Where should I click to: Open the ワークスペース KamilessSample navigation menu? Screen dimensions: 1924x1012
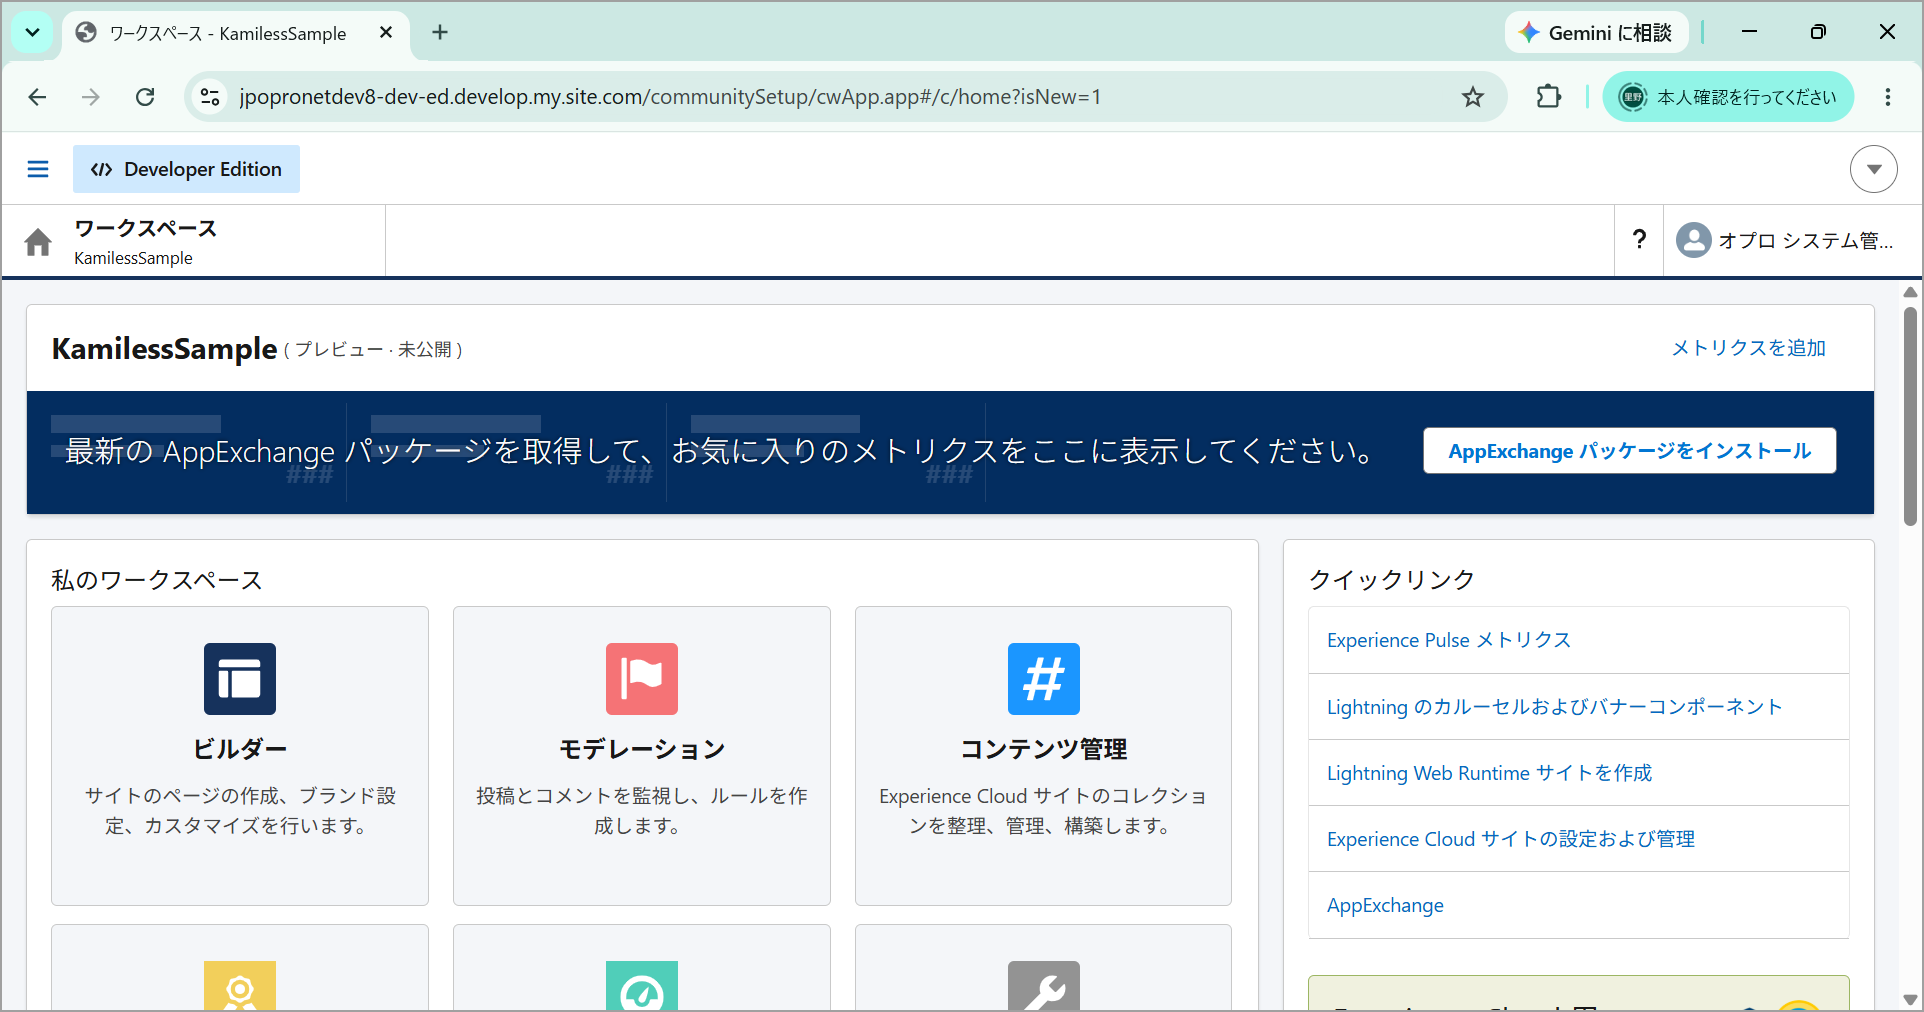(146, 241)
